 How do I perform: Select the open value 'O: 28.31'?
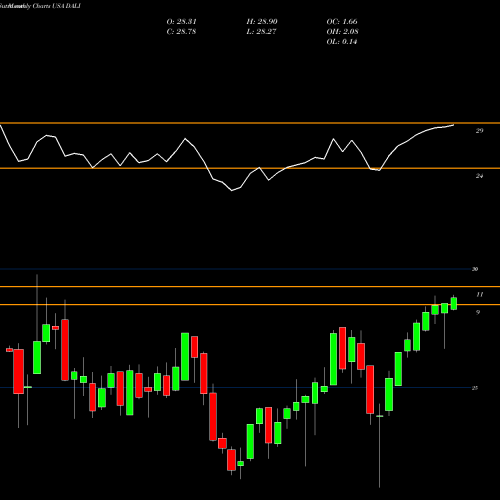point(181,22)
